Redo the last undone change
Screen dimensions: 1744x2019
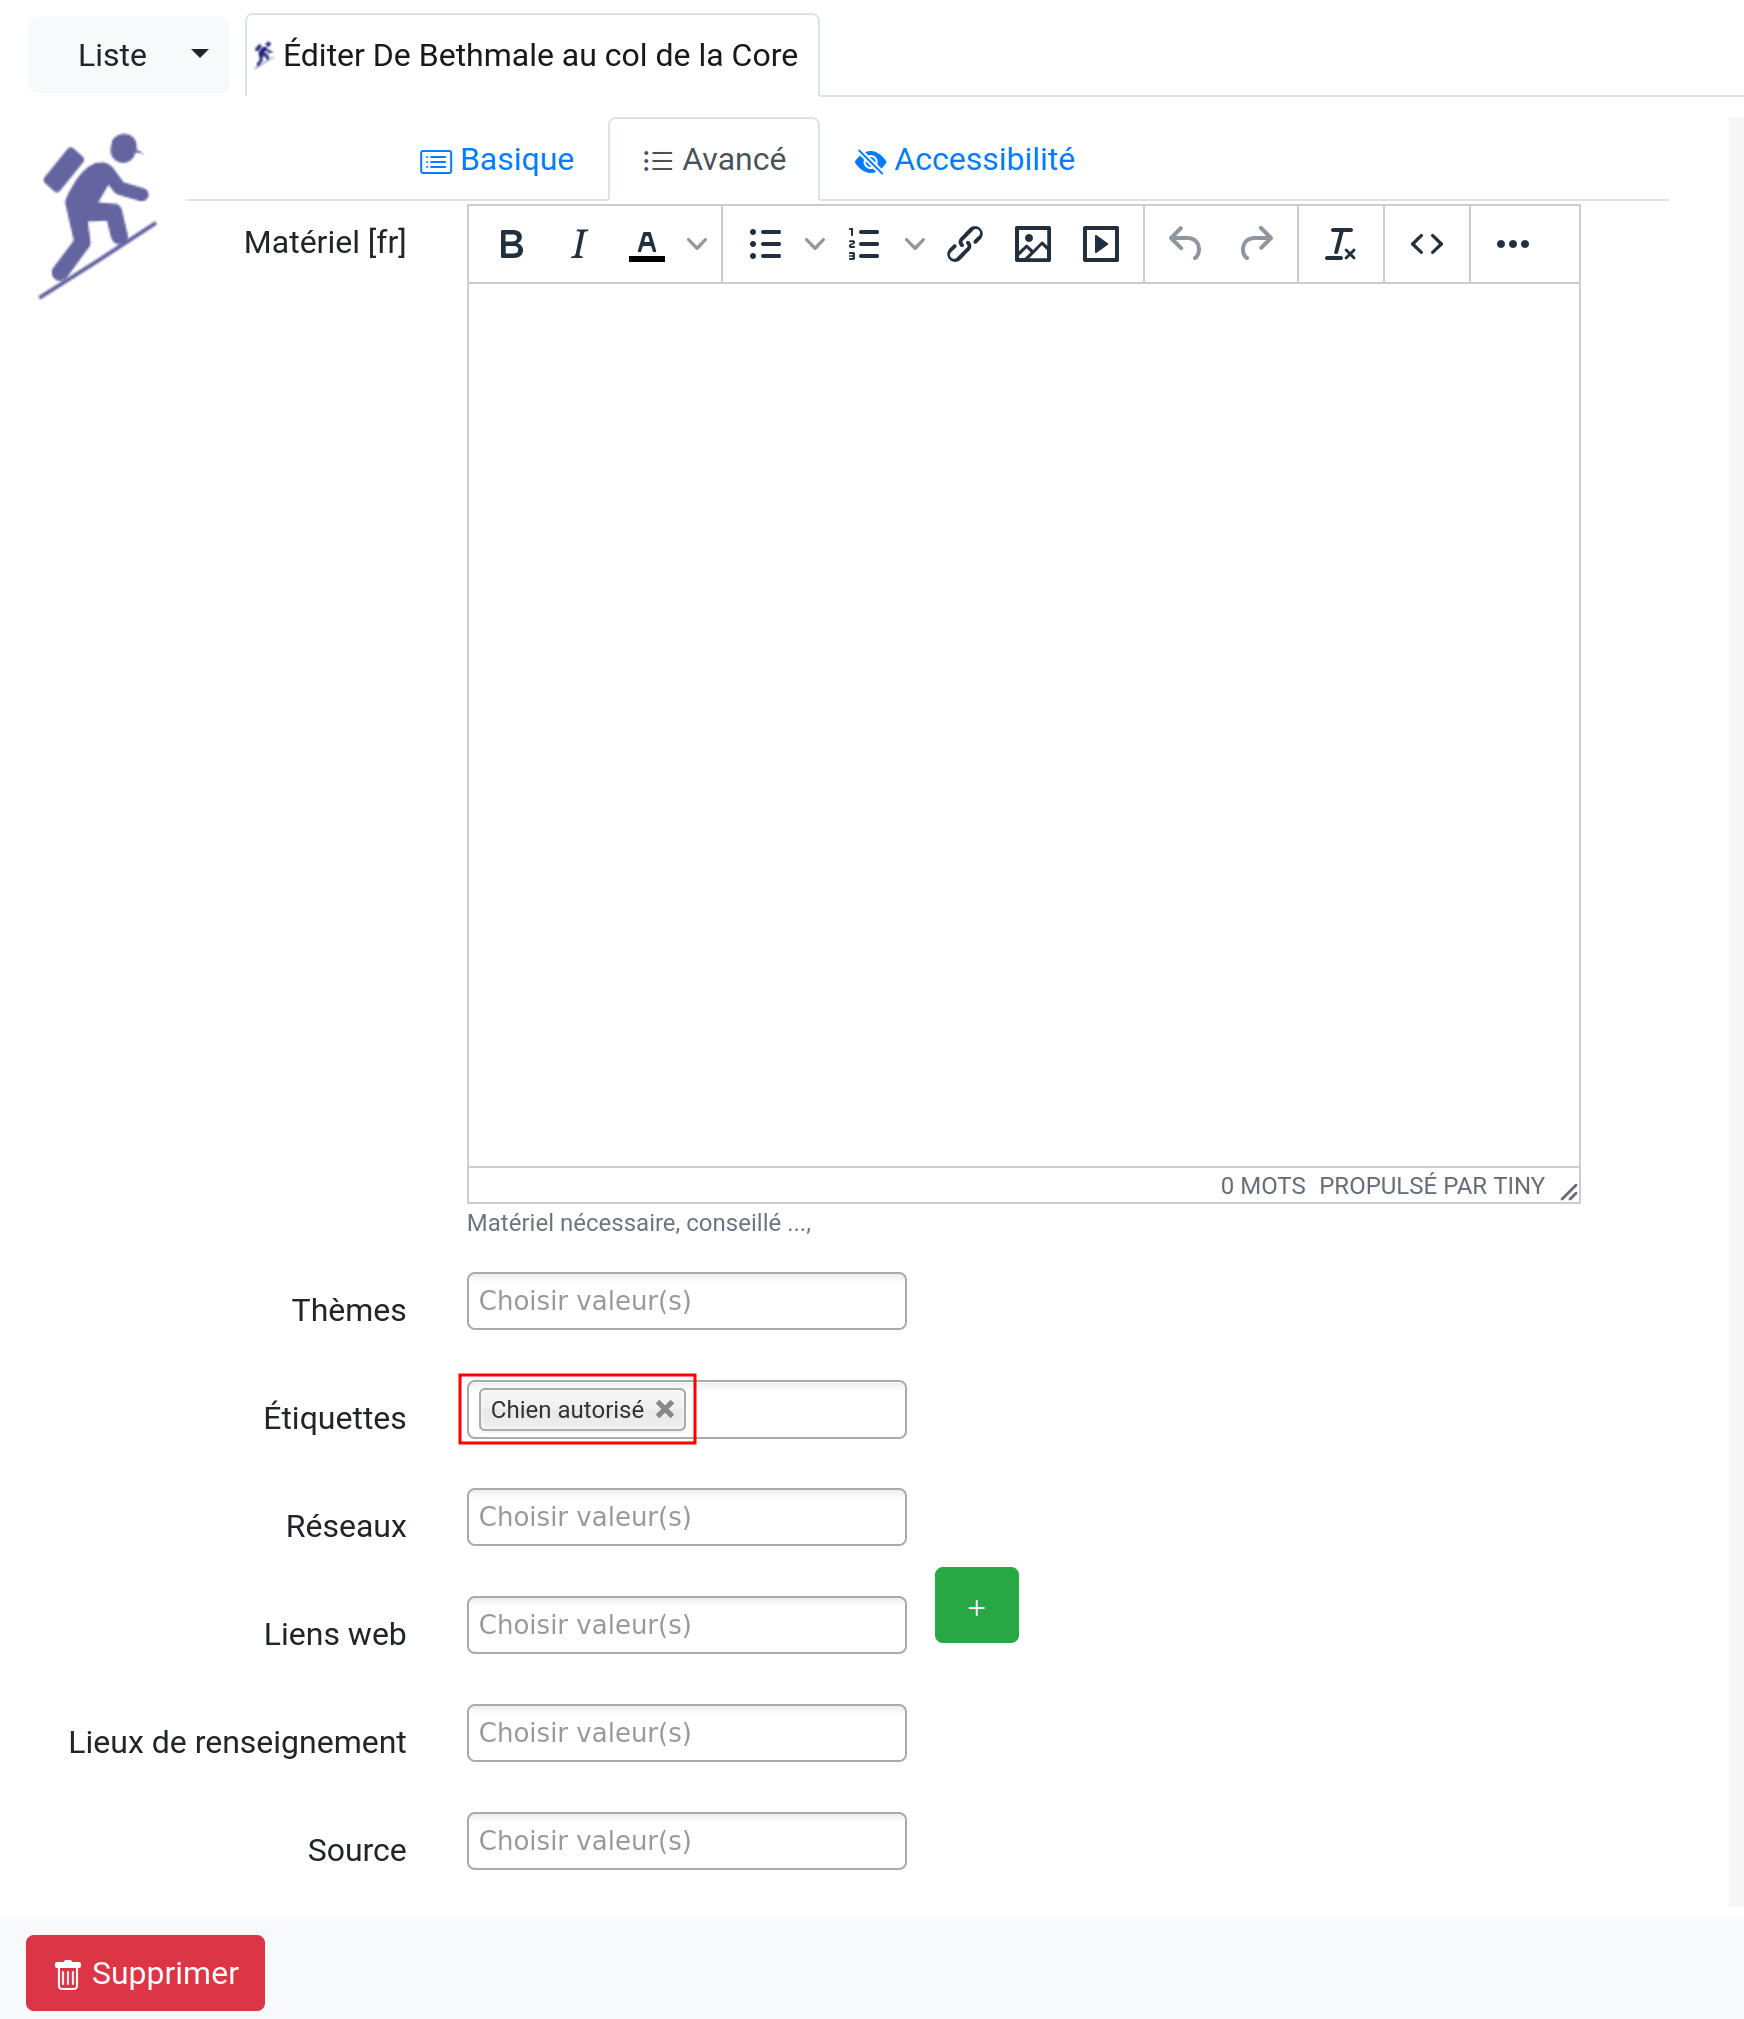click(1255, 244)
